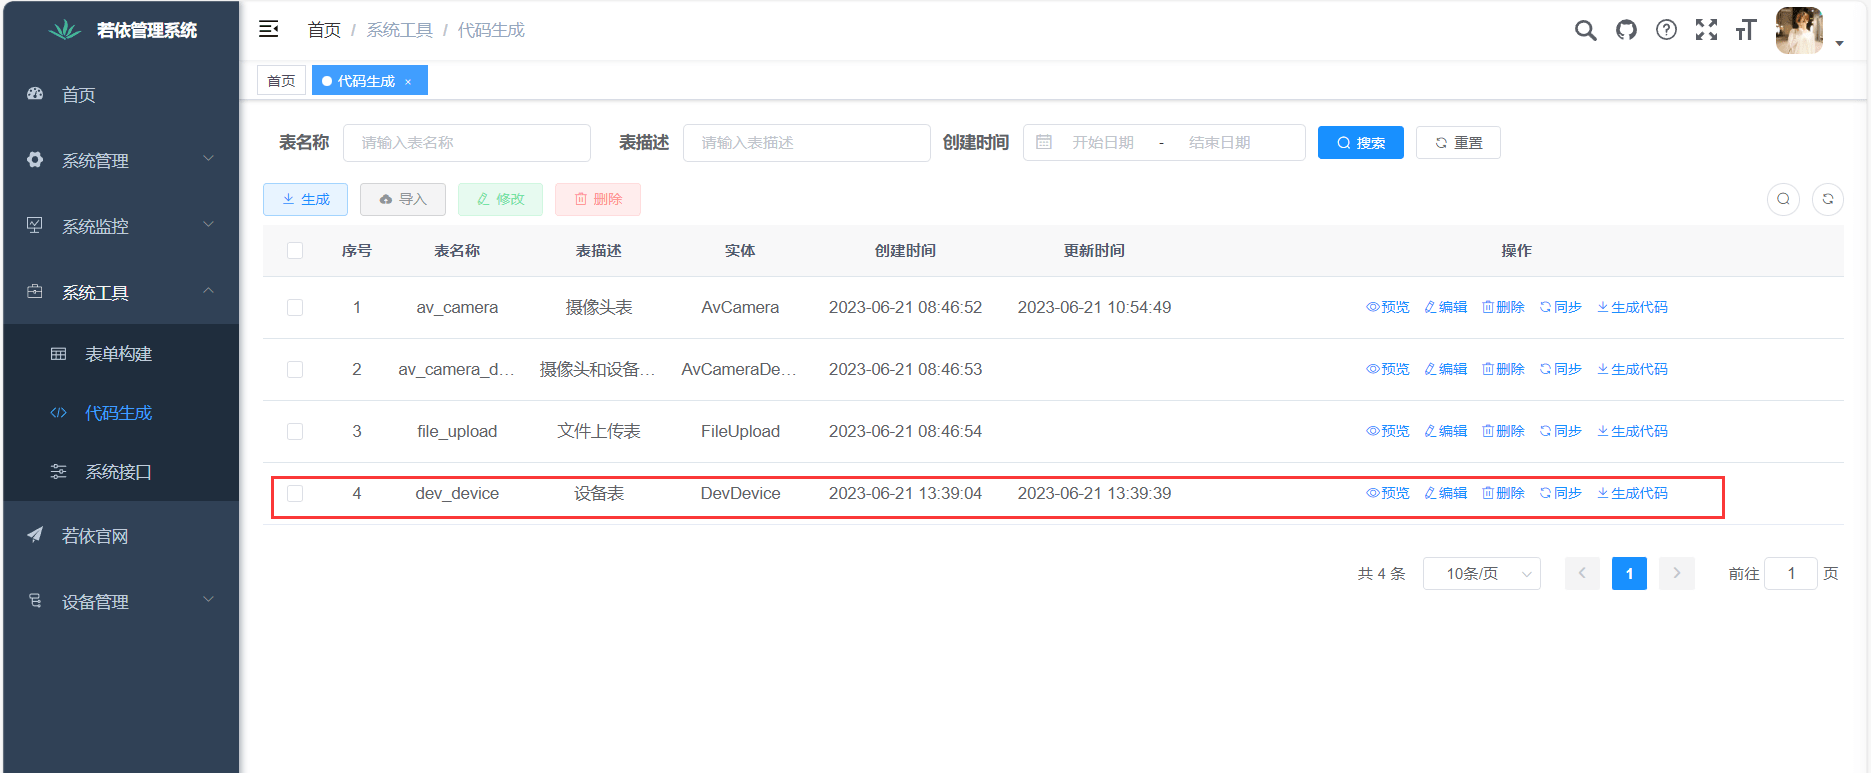1871x773 pixels.
Task: Open the search magnifier in top bar
Action: click(x=1585, y=30)
